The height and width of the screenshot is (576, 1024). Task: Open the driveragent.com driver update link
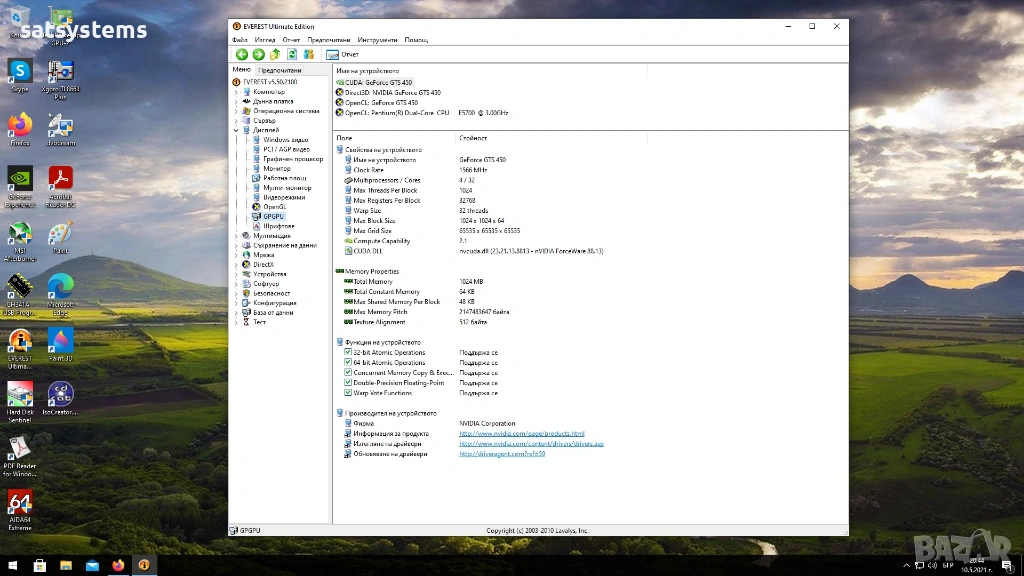tap(501, 454)
